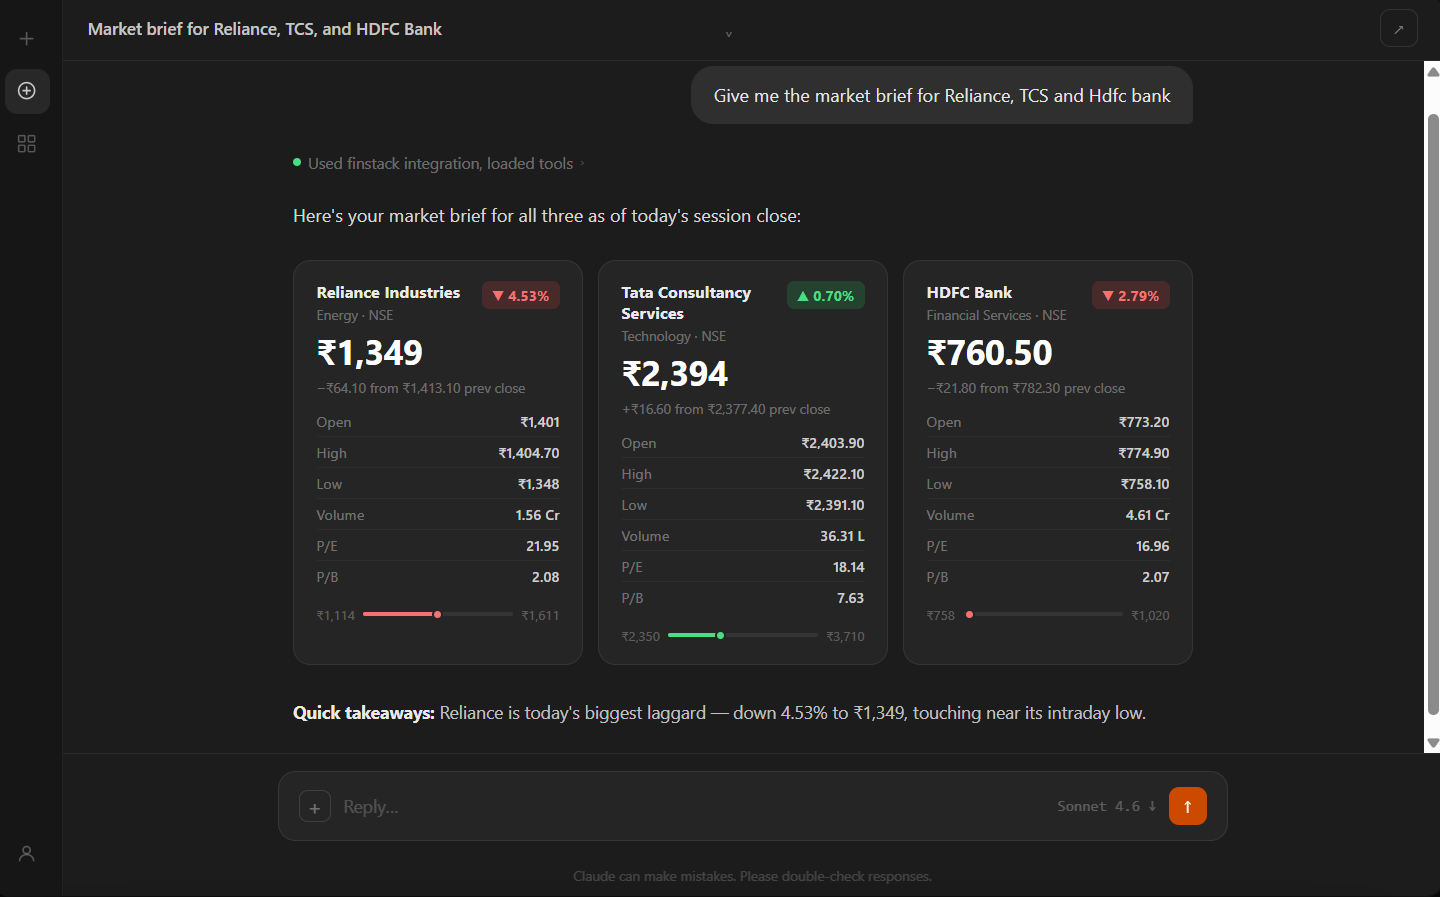Click the HDFC Bank 2.79% decline badge
Image resolution: width=1440 pixels, height=897 pixels.
[x=1130, y=295]
